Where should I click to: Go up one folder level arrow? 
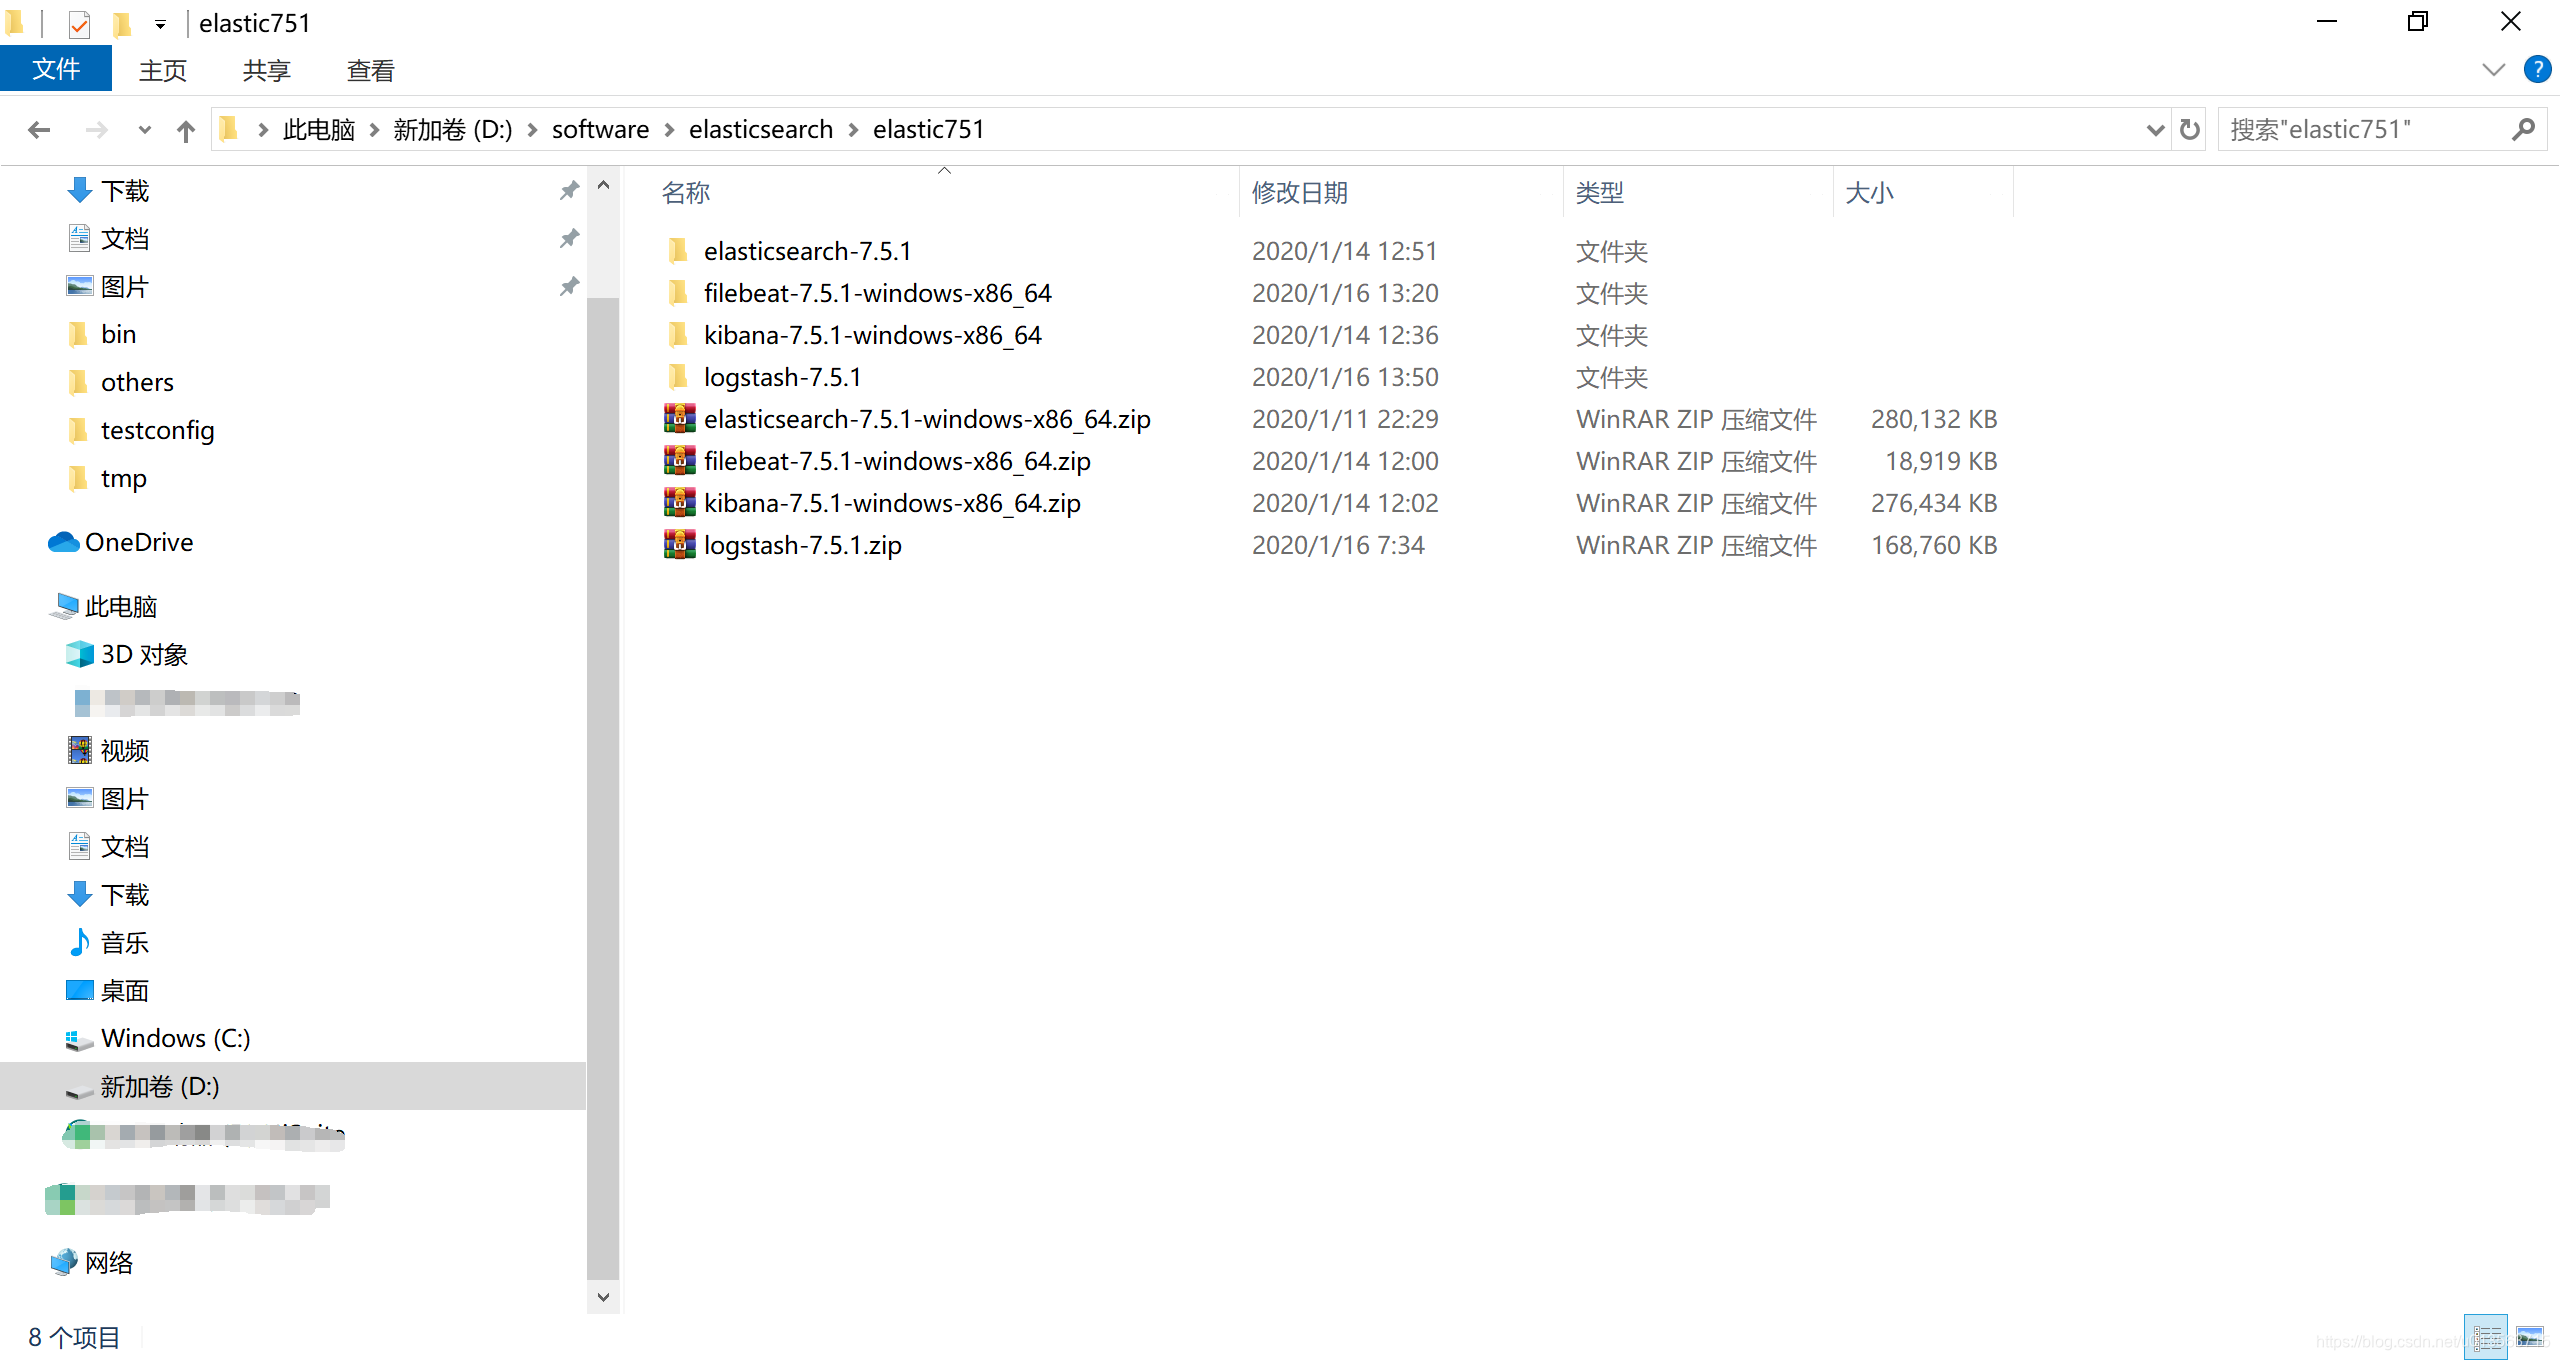pyautogui.click(x=186, y=130)
